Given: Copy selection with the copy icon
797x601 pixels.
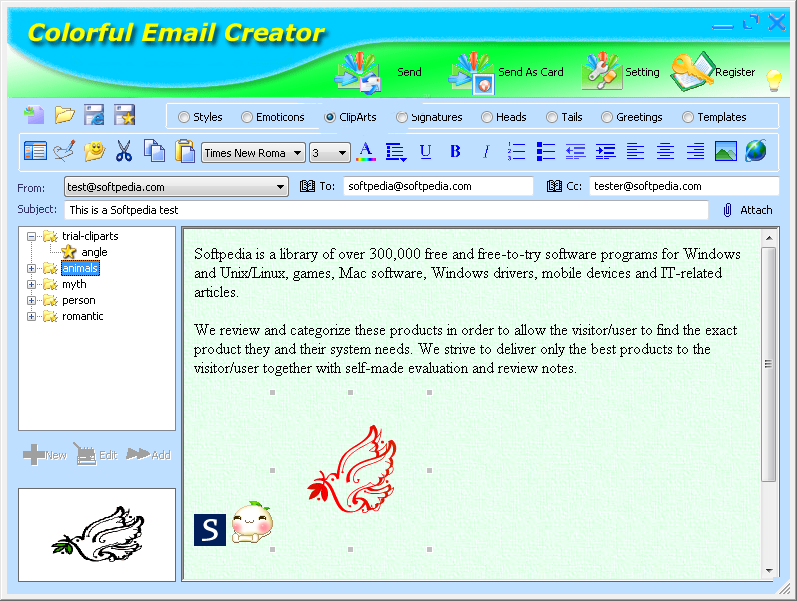Looking at the screenshot, I should click(154, 151).
